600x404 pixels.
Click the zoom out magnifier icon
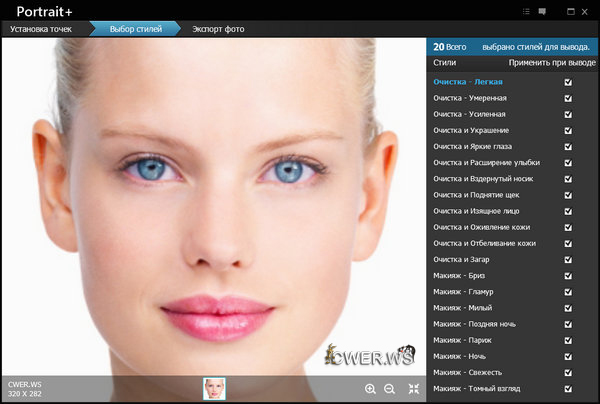click(x=390, y=388)
